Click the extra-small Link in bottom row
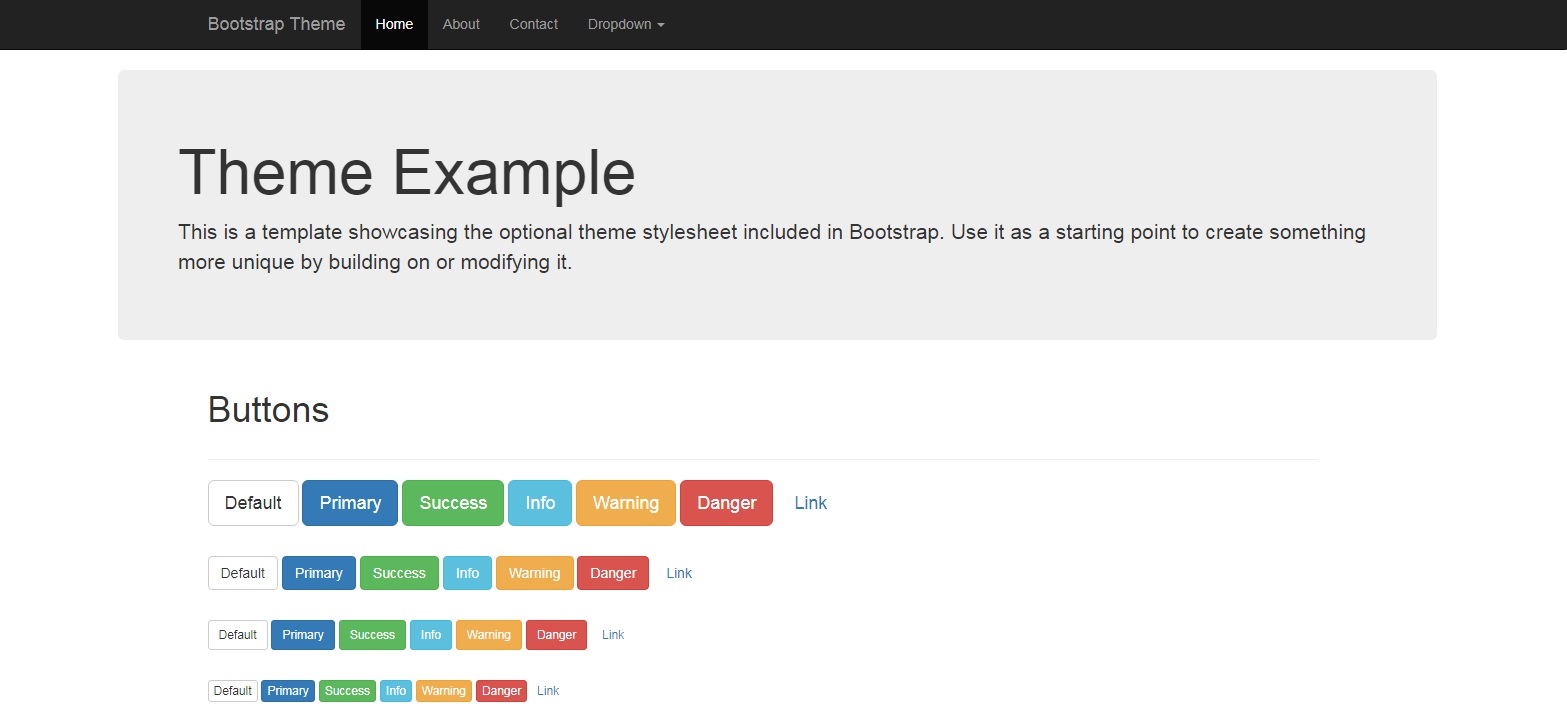Viewport: 1567px width, 725px height. pos(548,691)
